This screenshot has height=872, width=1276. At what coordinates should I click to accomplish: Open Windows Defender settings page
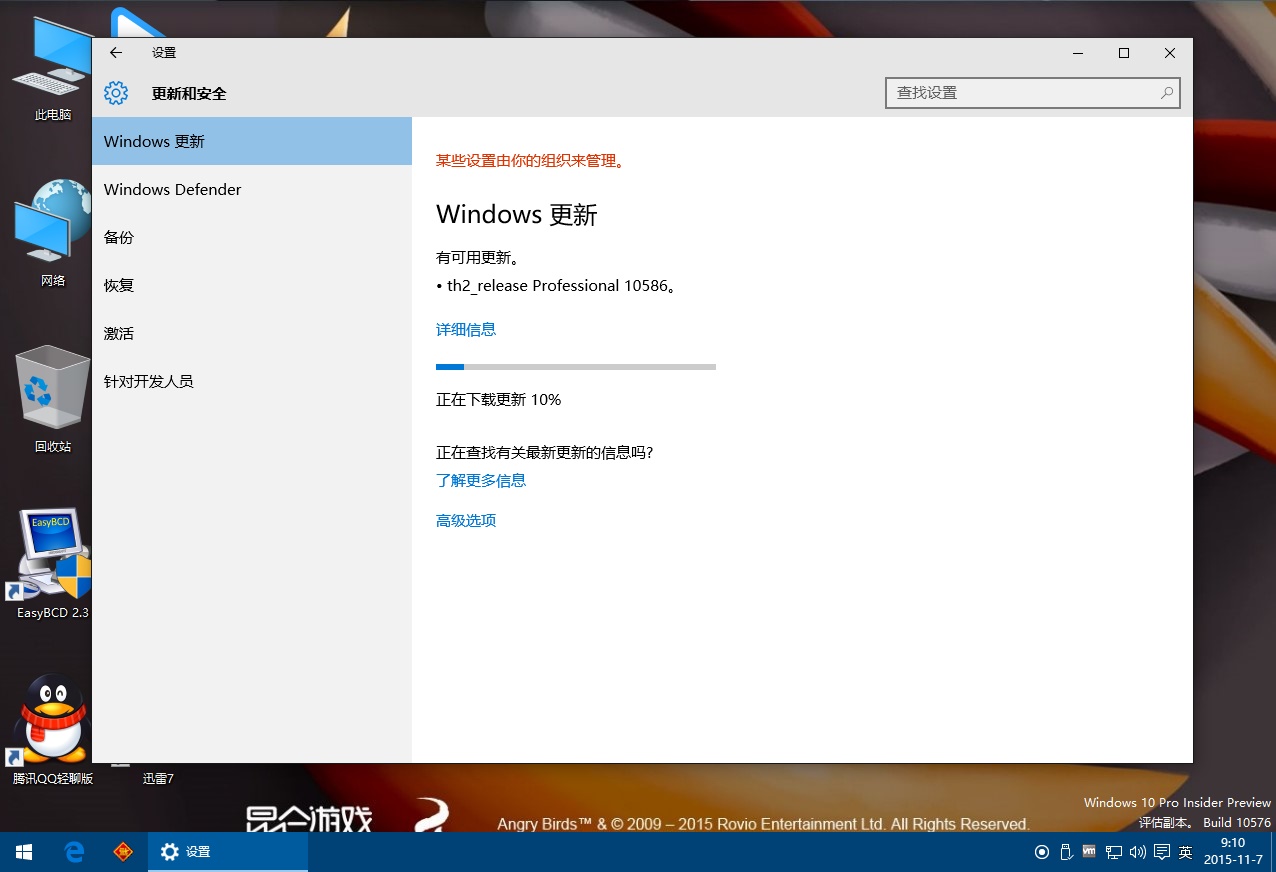coord(252,189)
